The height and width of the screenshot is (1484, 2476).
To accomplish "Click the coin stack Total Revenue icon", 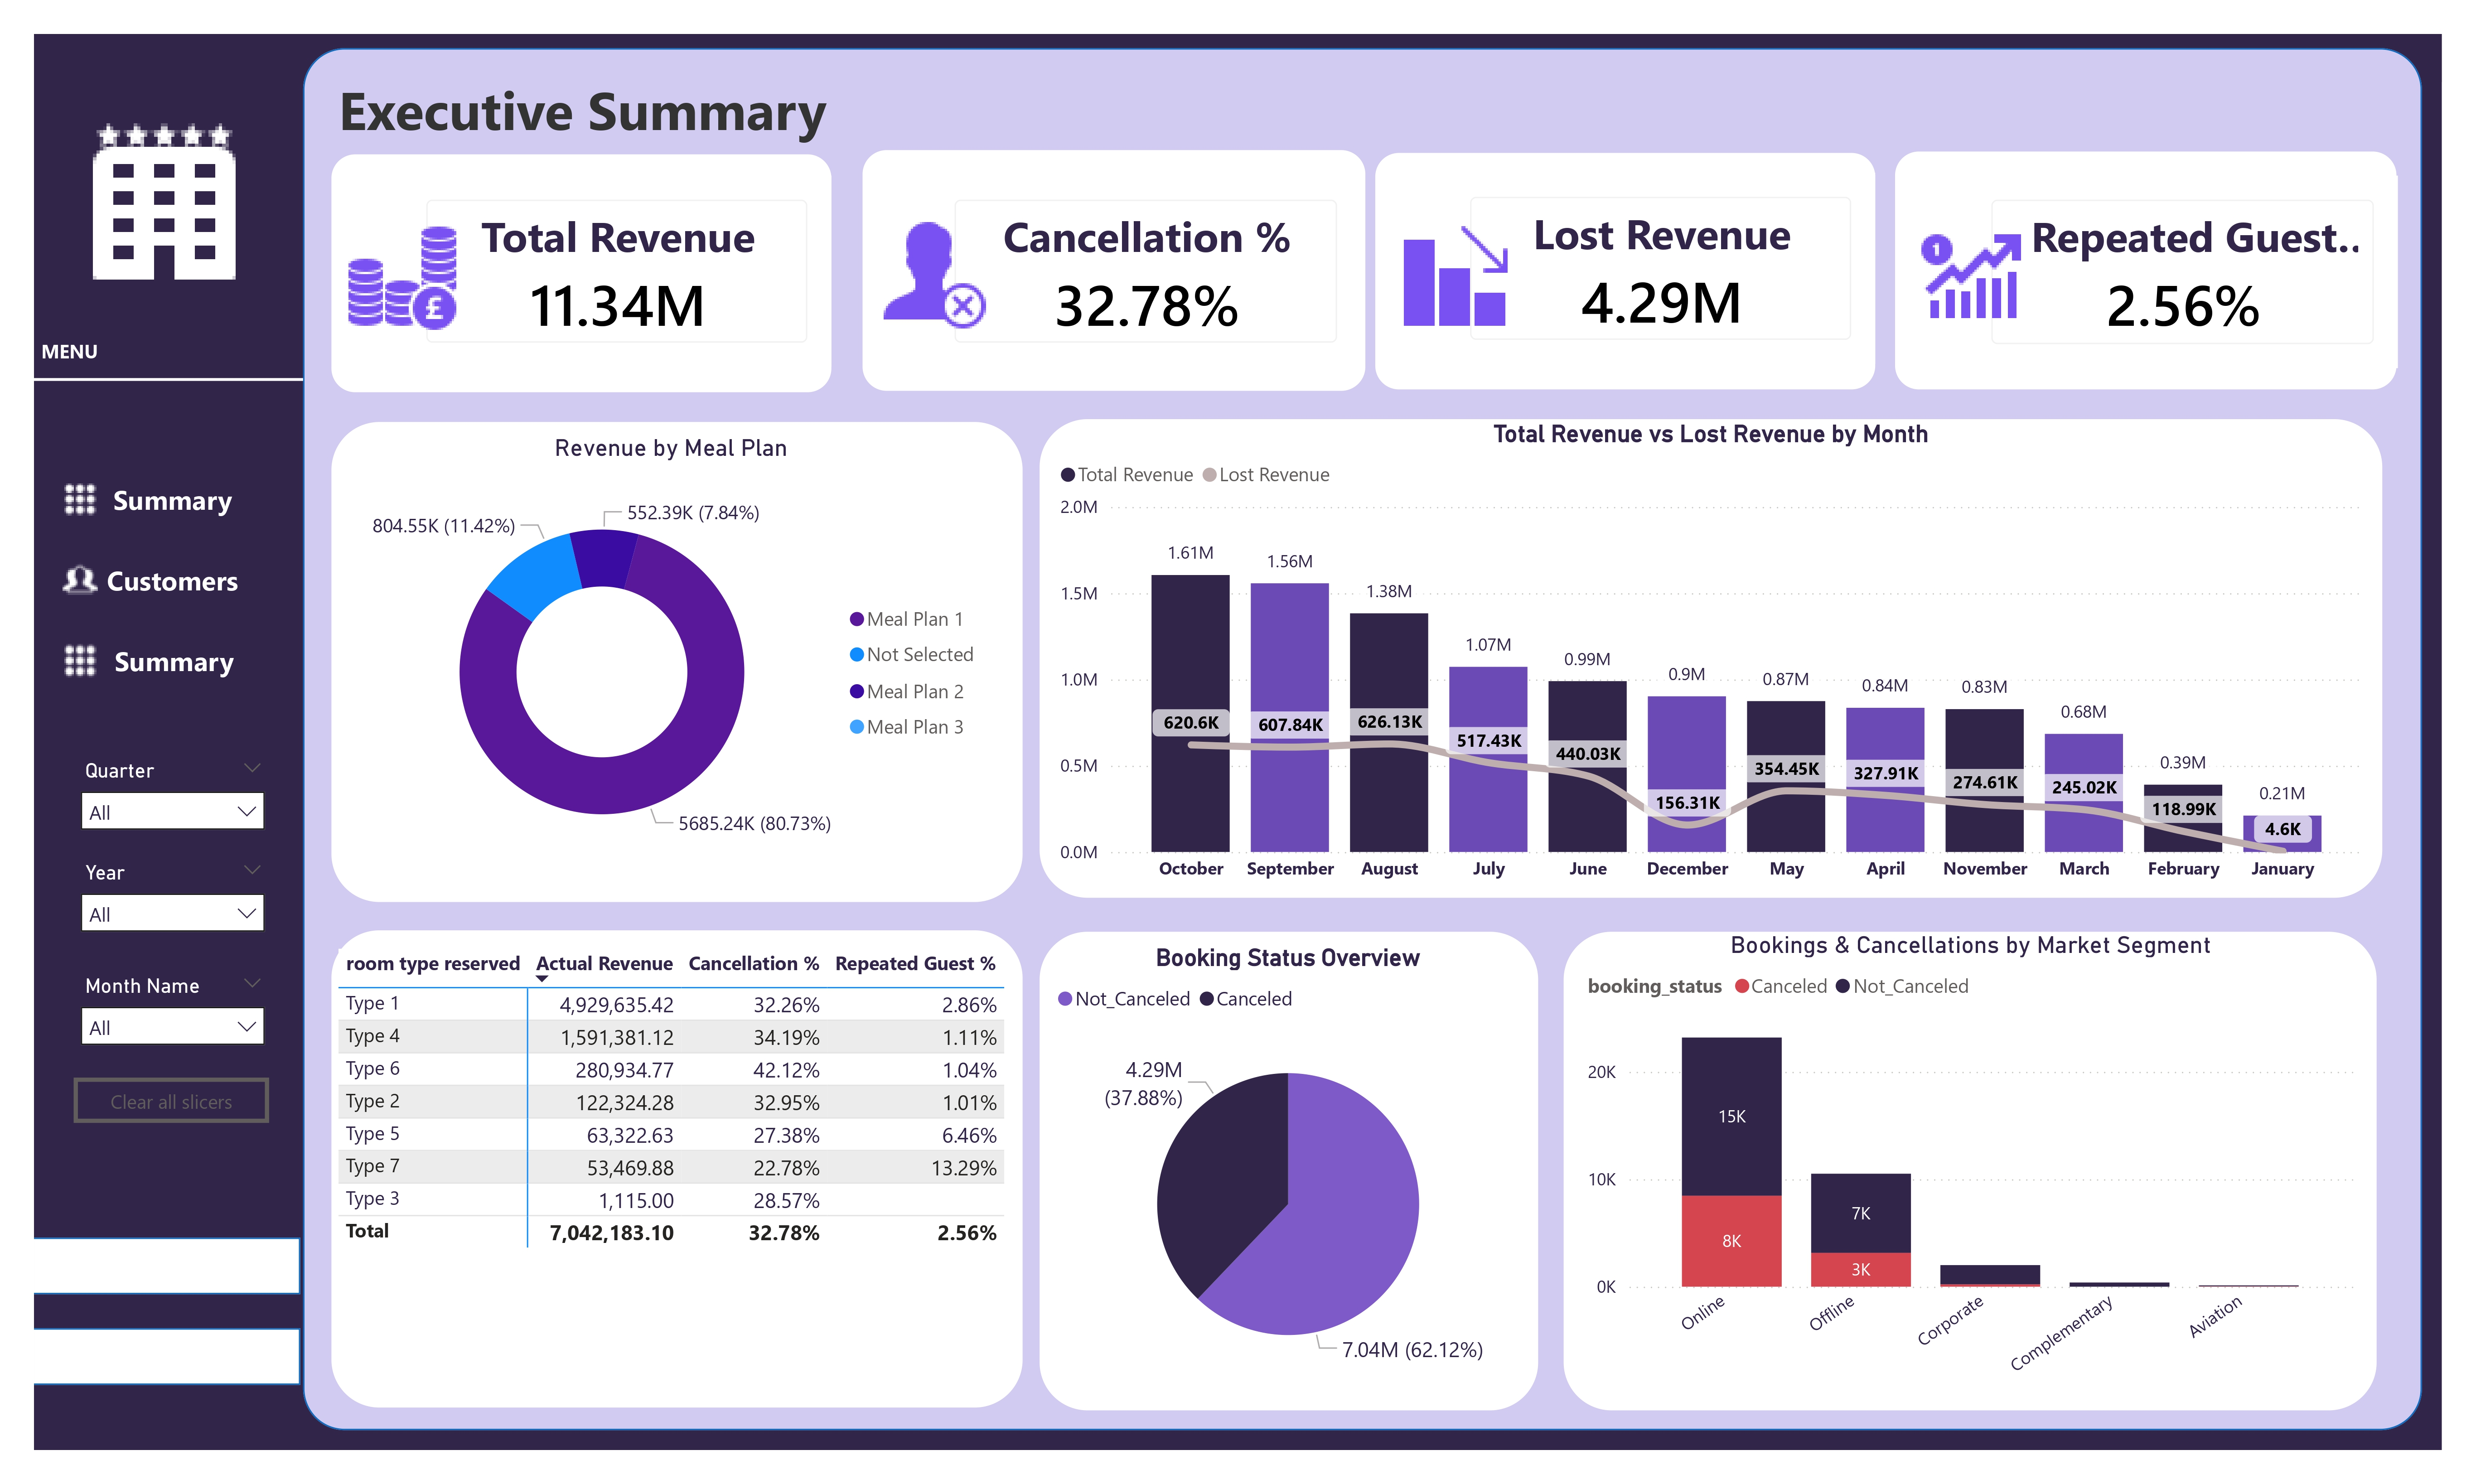I will (402, 277).
